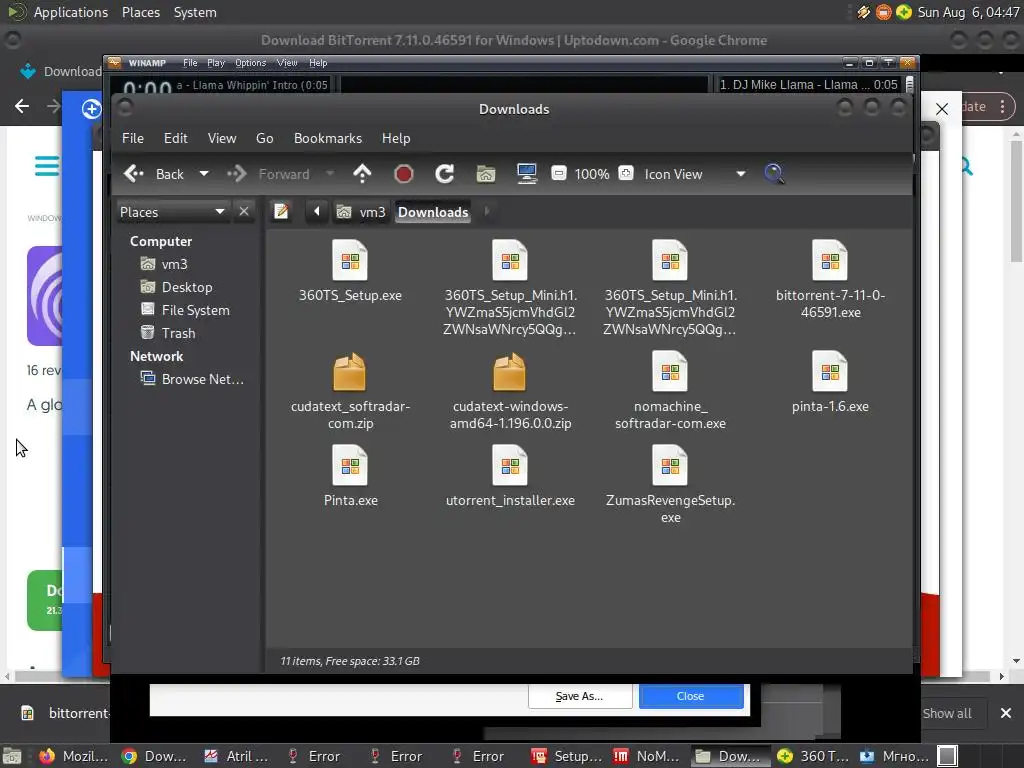Click Chrome back navigation arrow
This screenshot has height=768, width=1024.
[x=22, y=106]
